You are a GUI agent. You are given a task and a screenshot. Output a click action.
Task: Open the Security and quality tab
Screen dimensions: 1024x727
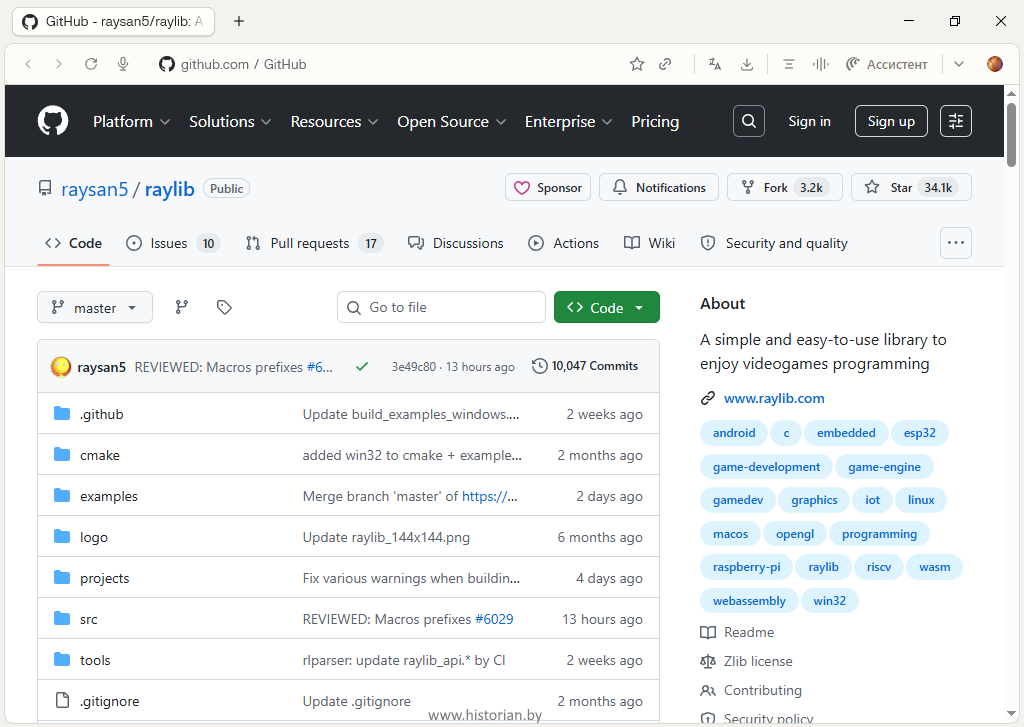tap(774, 243)
